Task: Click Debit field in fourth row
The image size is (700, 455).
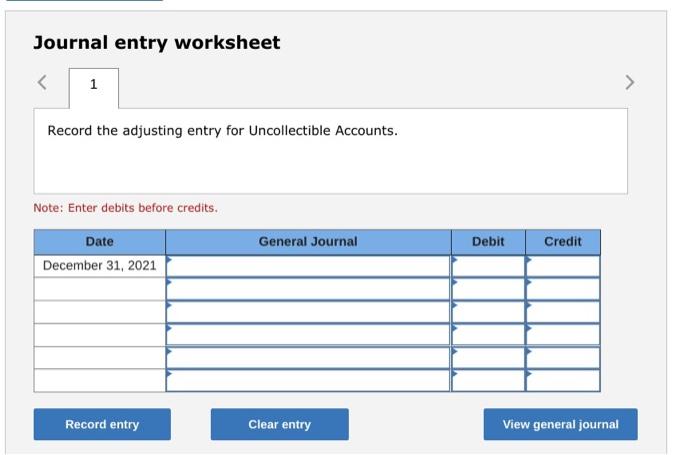Action: 488,334
